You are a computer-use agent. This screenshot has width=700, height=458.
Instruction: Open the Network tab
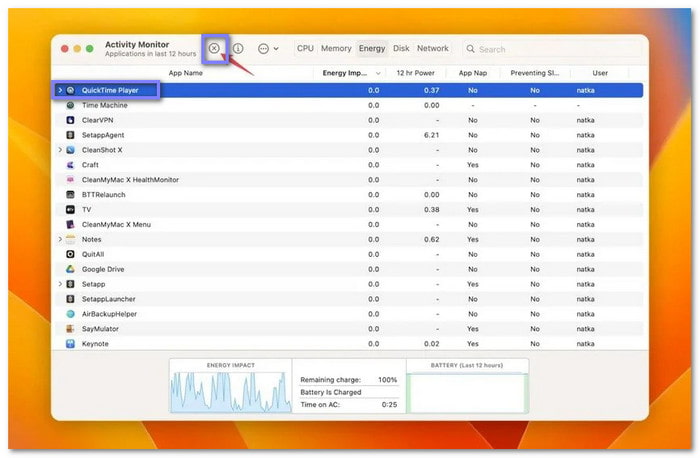point(433,48)
